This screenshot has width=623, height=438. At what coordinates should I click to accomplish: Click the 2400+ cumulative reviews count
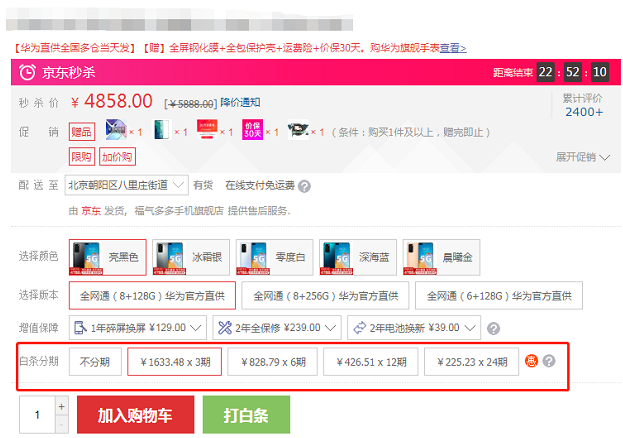(x=584, y=112)
